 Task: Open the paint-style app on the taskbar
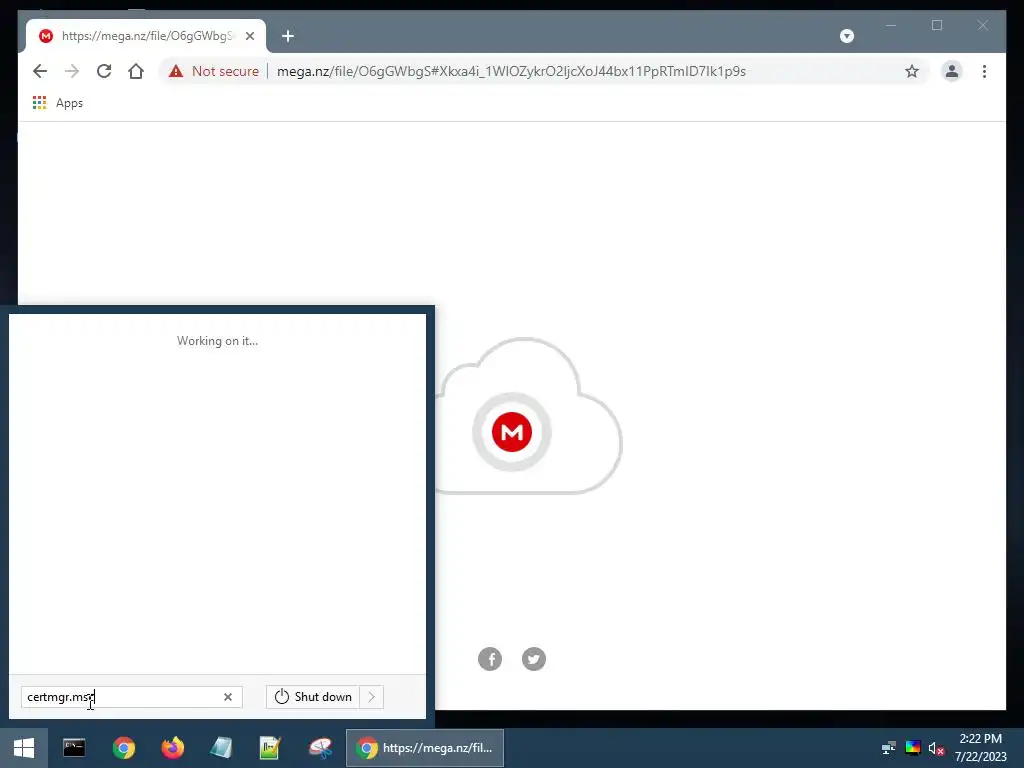pyautogui.click(x=320, y=748)
